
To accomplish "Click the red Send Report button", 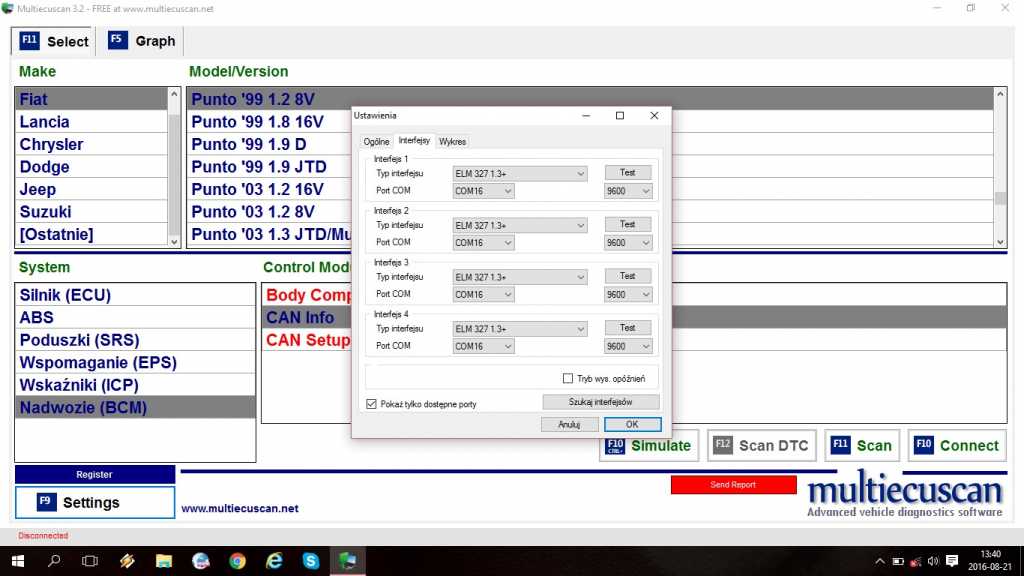I will tap(733, 485).
